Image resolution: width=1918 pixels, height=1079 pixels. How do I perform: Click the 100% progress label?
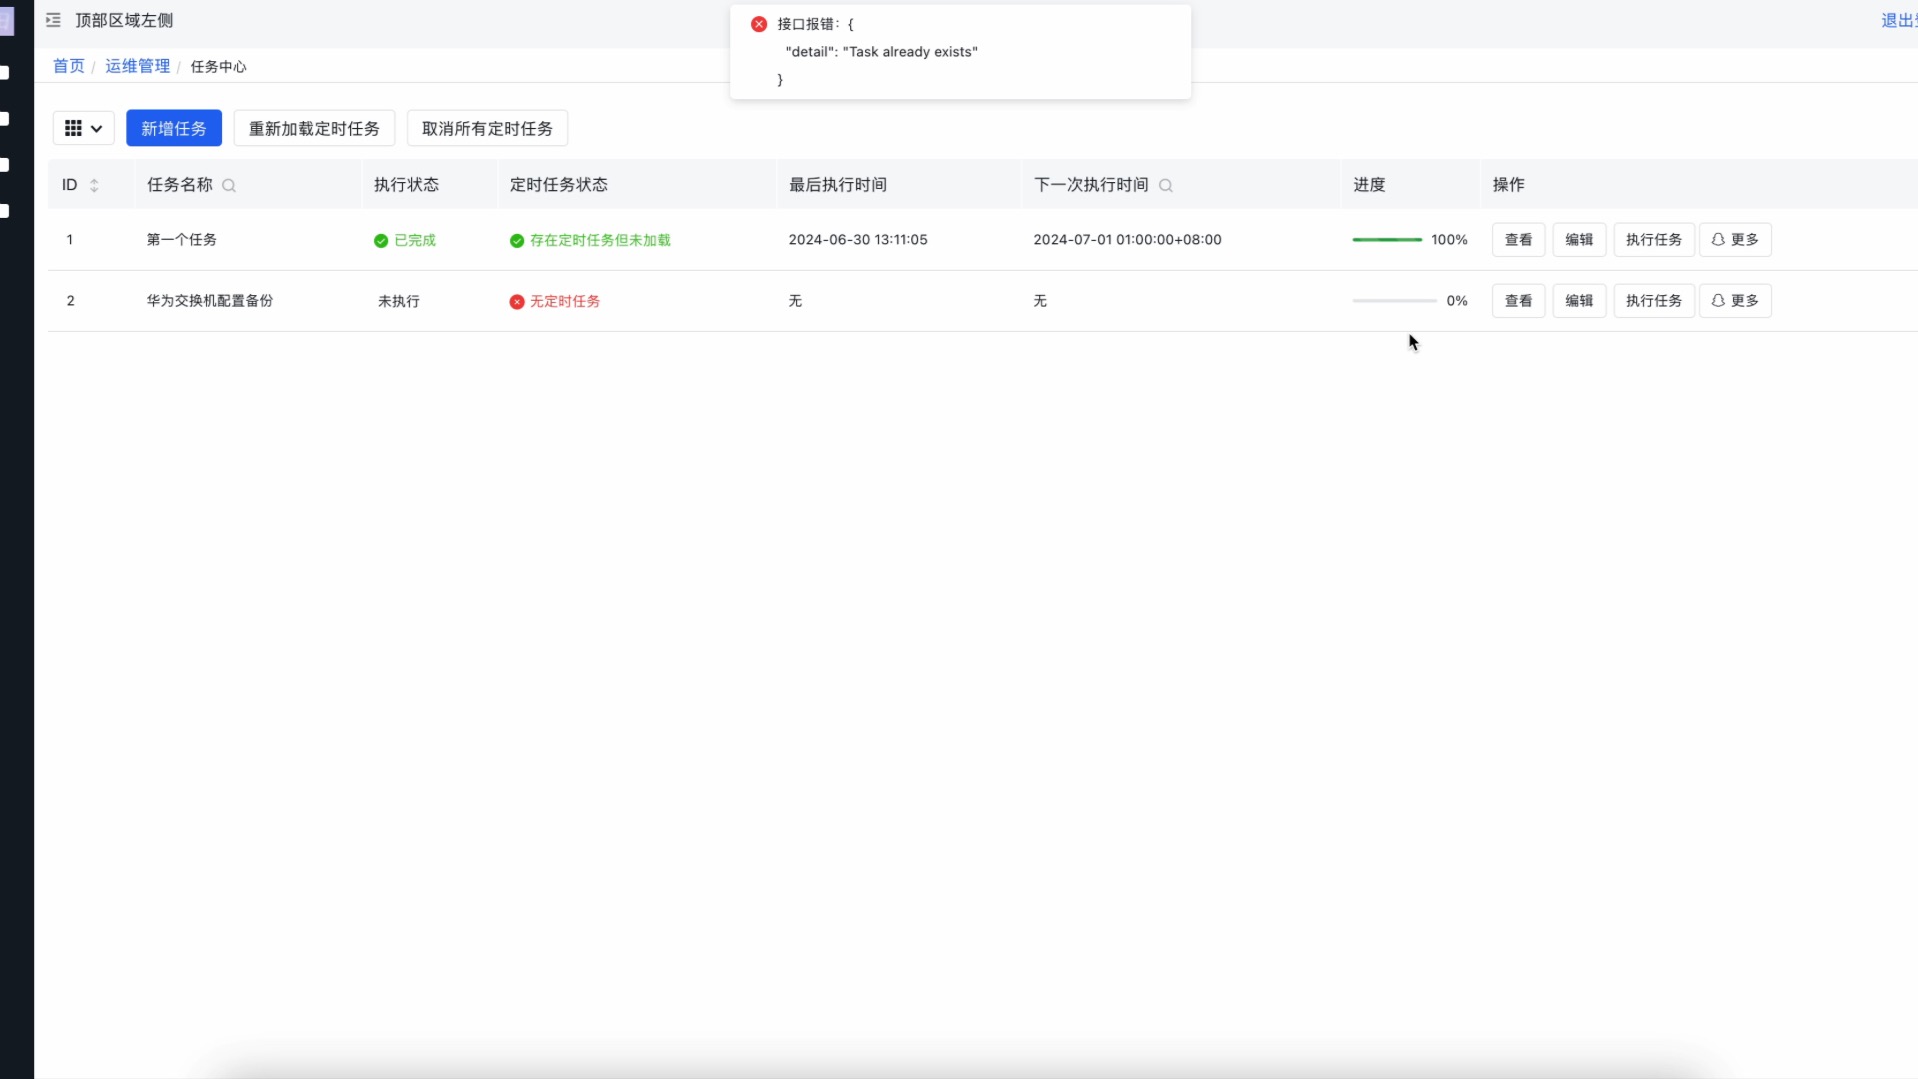[x=1449, y=240]
